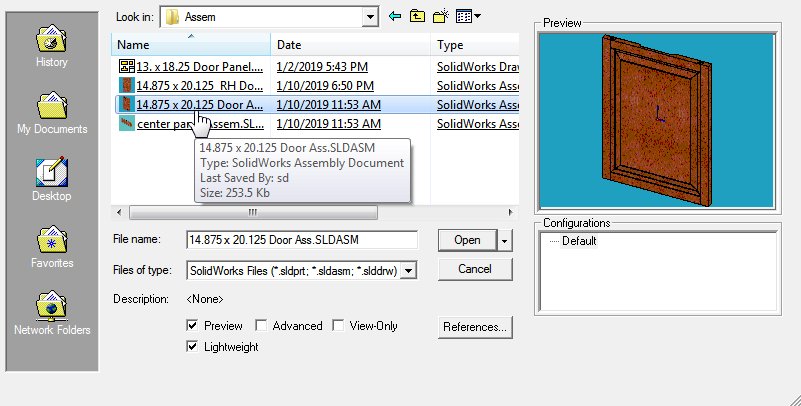Open the View menu dropdown icon
Screen dimensions: 801x406
(467, 16)
